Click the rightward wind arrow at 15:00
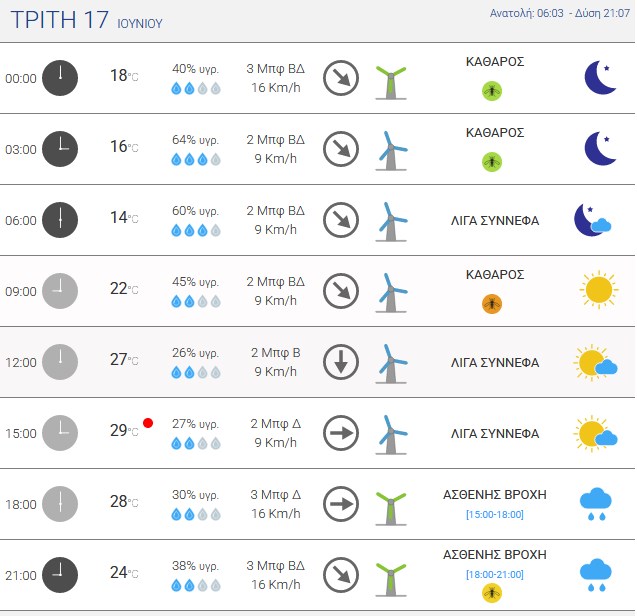 (x=341, y=433)
